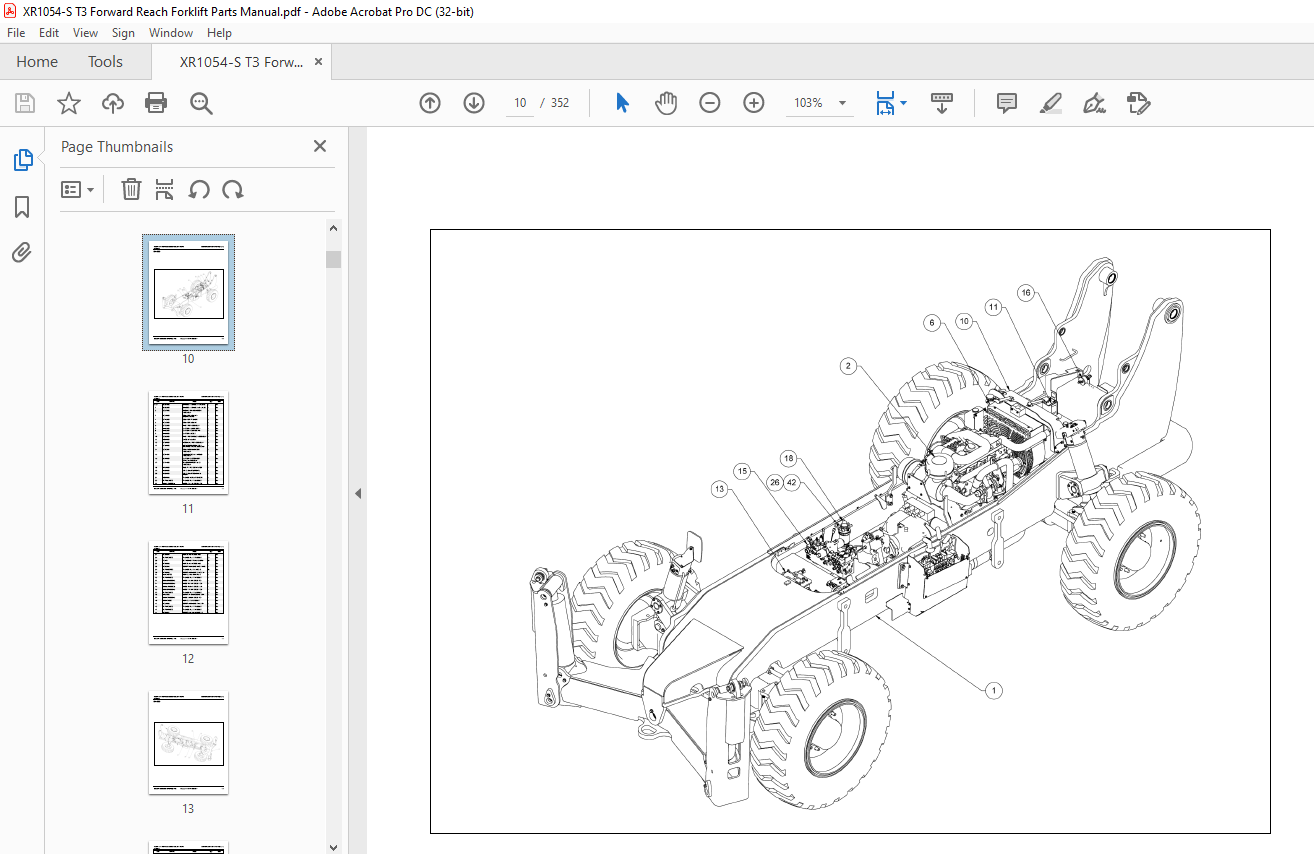
Task: Collapse the navigation pane arrow
Action: [x=357, y=493]
